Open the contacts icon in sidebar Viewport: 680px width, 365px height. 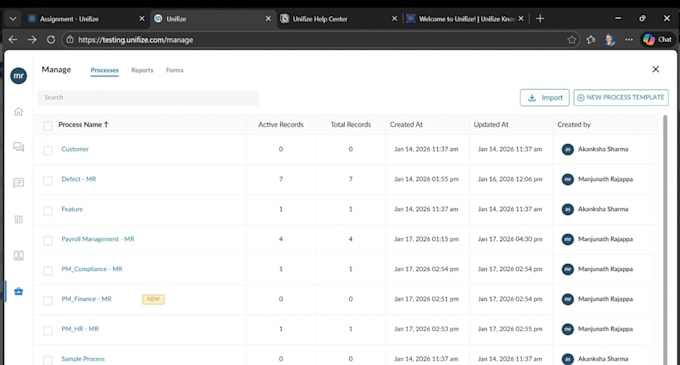point(18,255)
